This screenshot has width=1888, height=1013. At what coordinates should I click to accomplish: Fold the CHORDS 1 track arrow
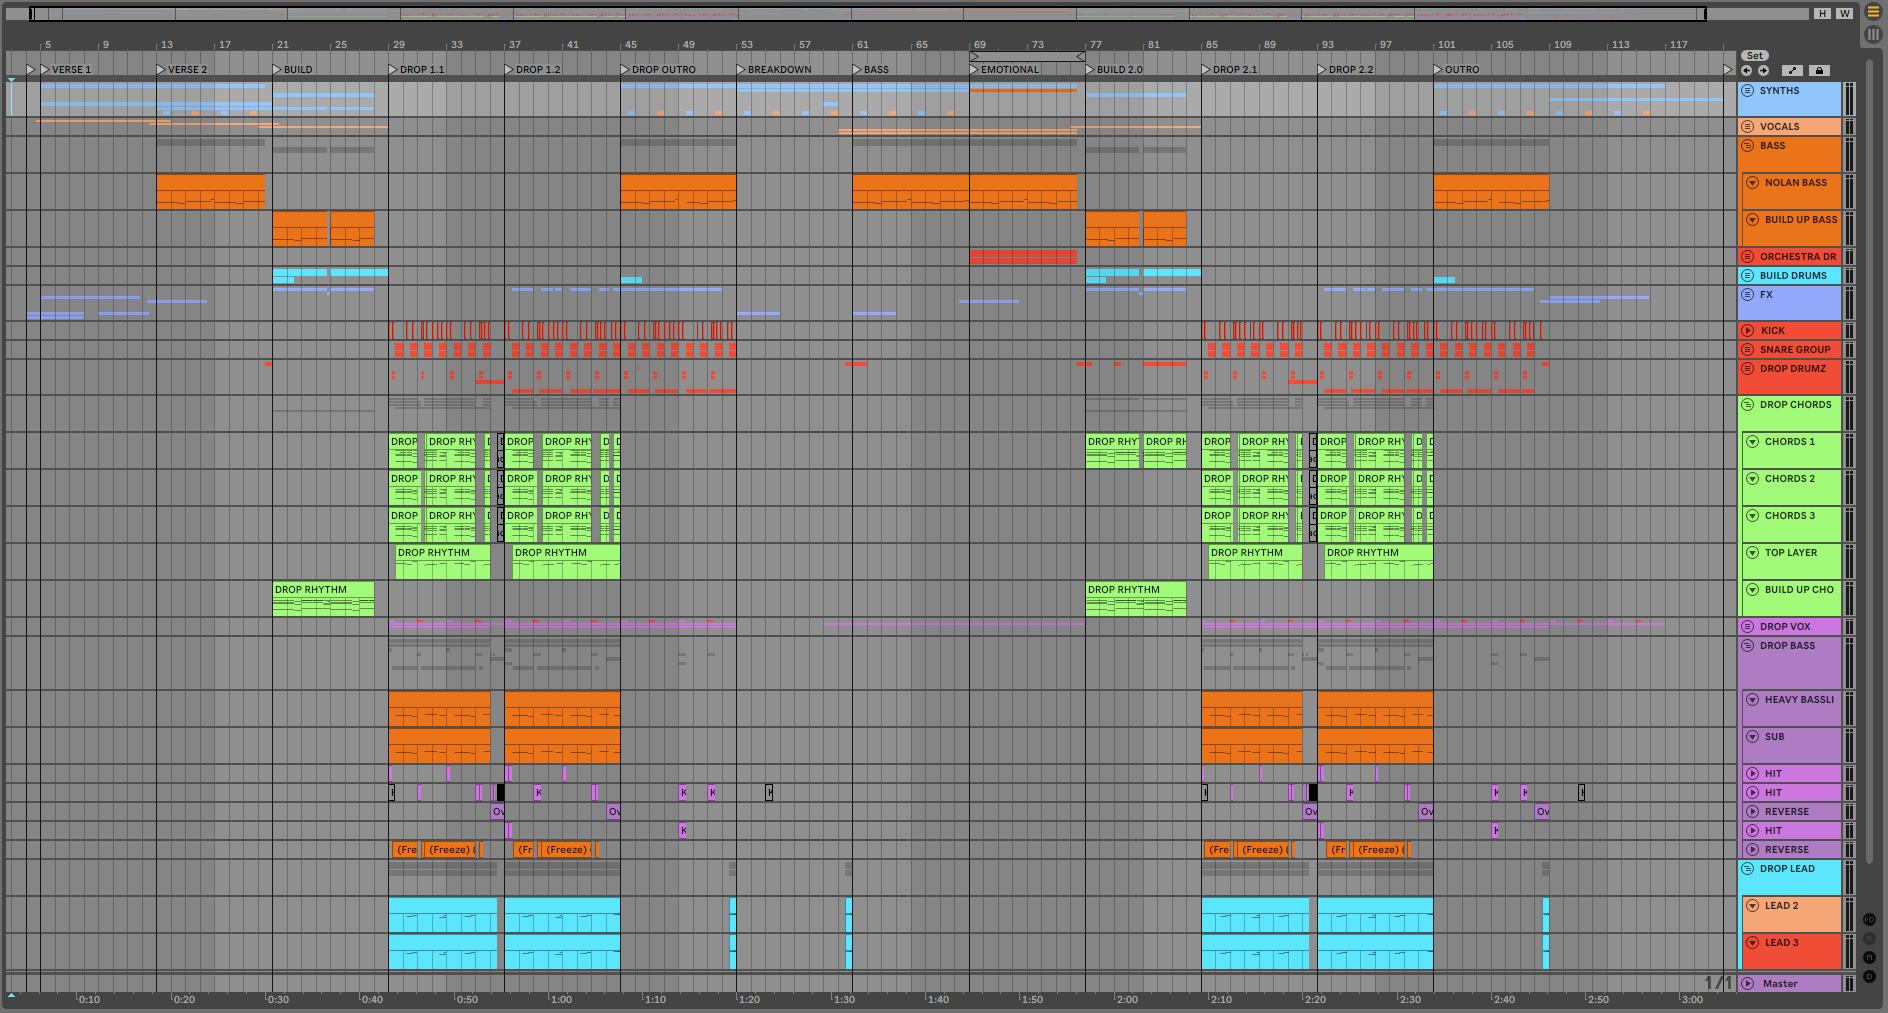(x=1752, y=442)
